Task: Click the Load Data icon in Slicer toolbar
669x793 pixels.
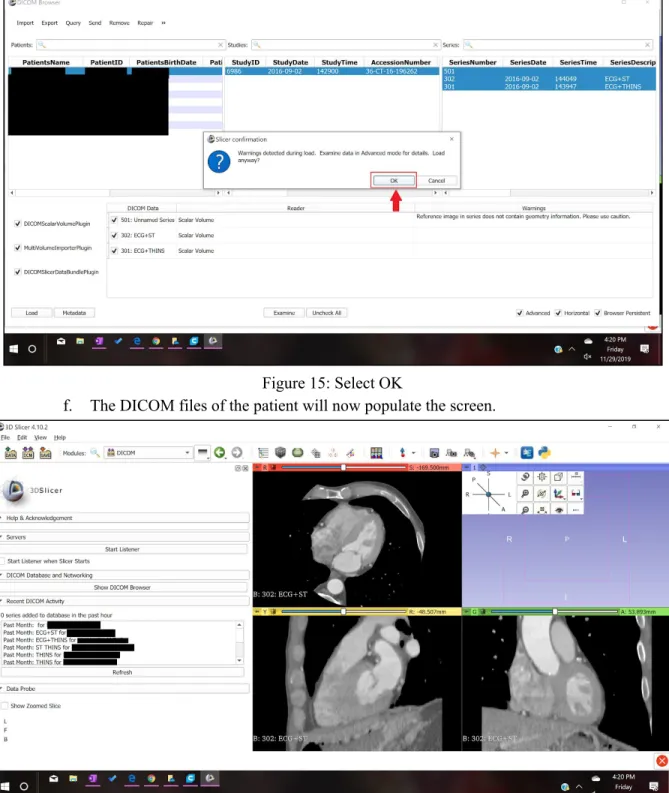Action: coord(11,453)
